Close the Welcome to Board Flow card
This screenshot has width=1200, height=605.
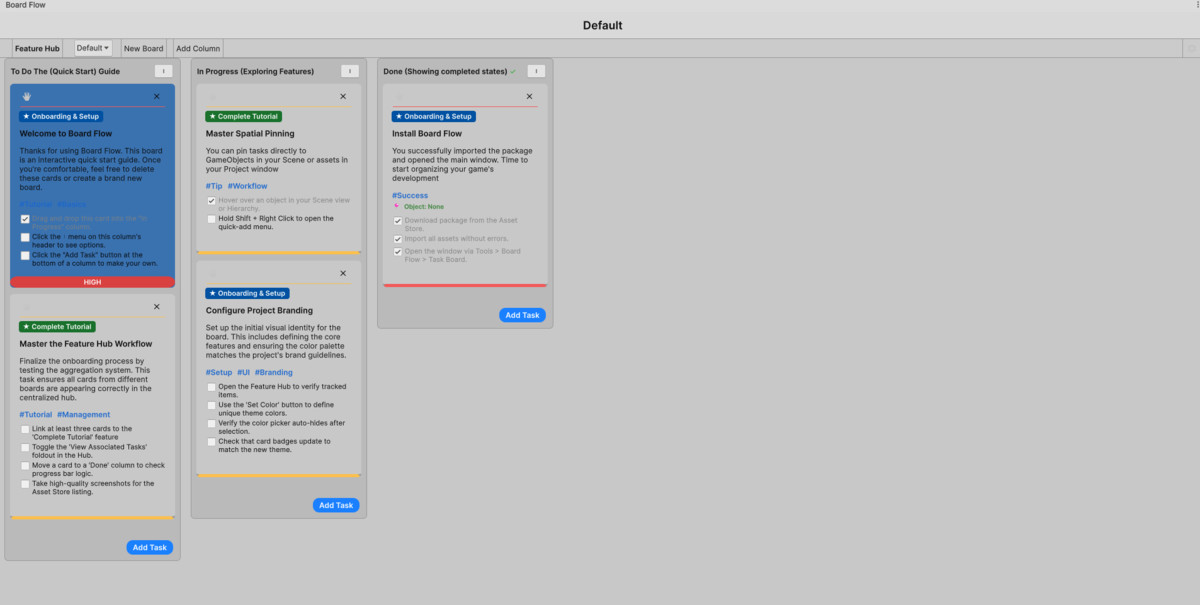(157, 97)
